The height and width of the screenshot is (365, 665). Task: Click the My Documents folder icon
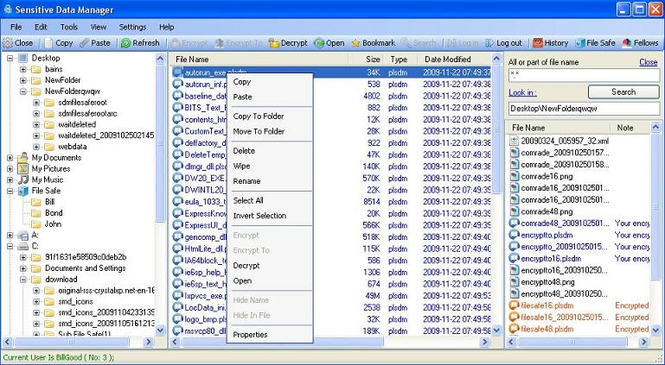click(23, 158)
